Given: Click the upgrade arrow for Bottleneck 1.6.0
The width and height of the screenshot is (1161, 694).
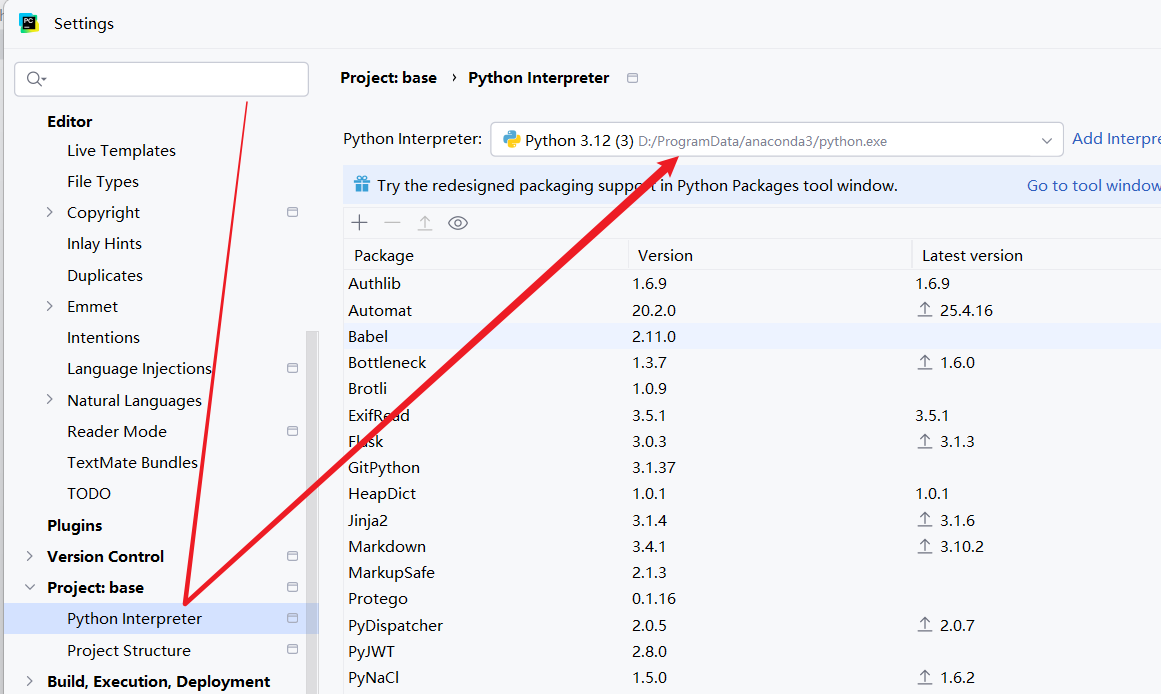Looking at the screenshot, I should click(x=925, y=362).
